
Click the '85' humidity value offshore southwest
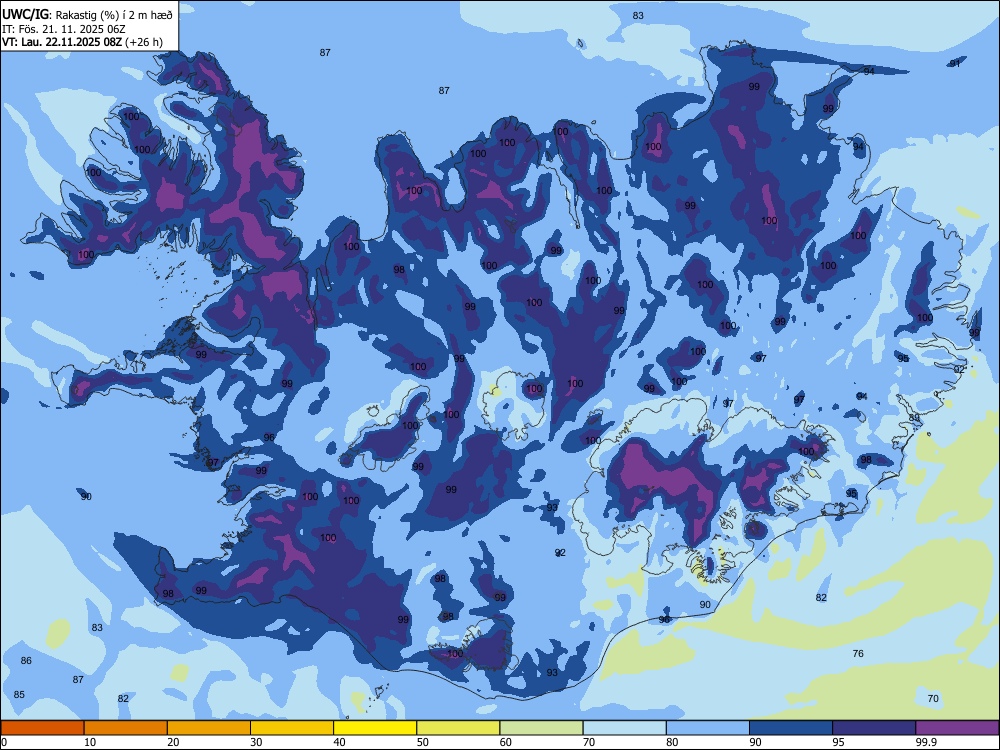[x=19, y=695]
